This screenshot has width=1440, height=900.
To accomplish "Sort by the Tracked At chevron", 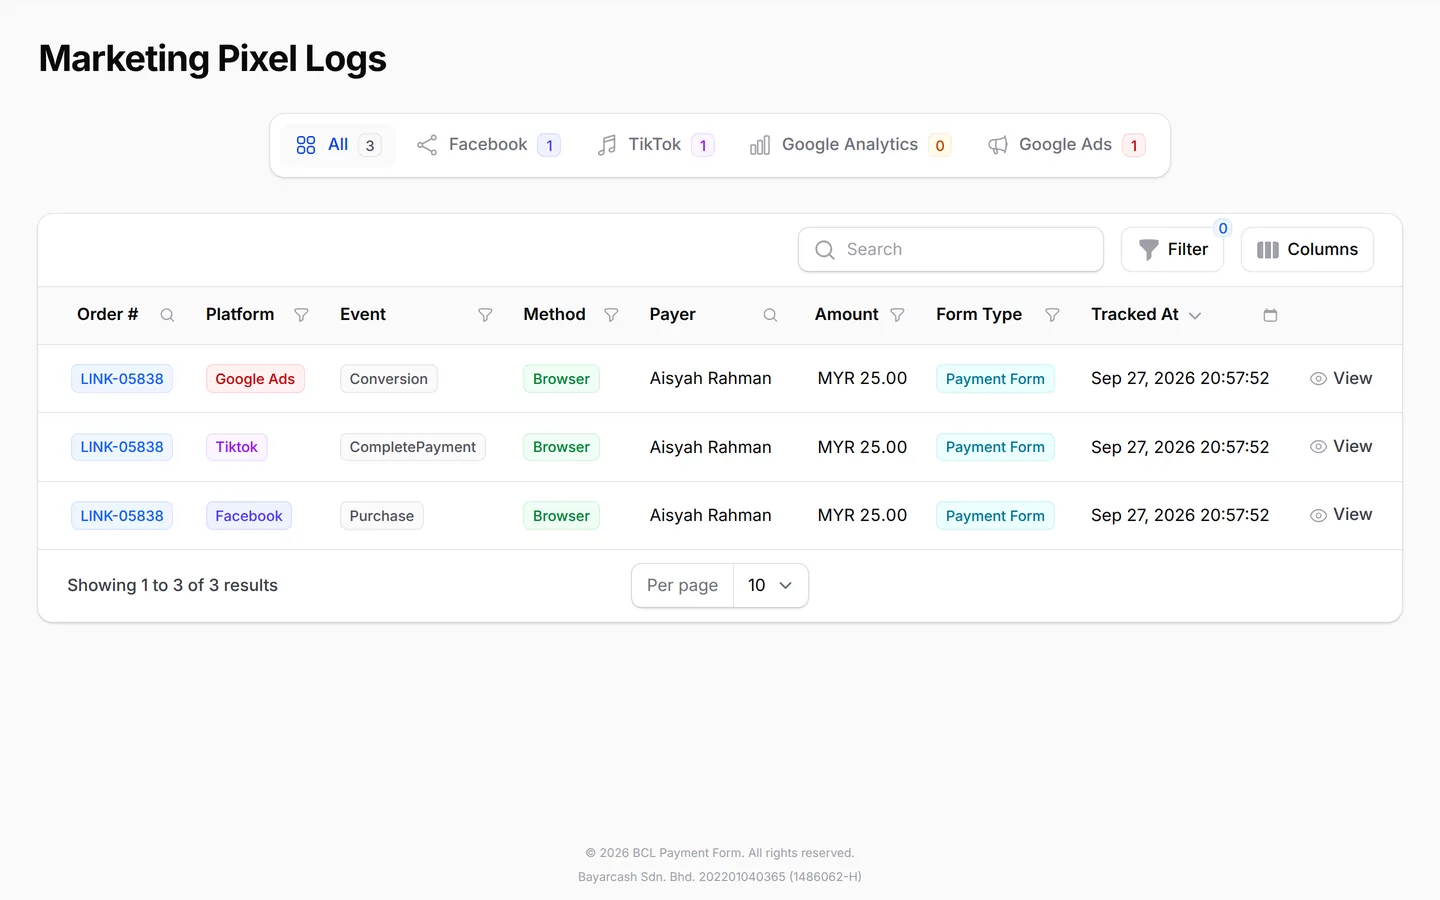I will click(1195, 316).
